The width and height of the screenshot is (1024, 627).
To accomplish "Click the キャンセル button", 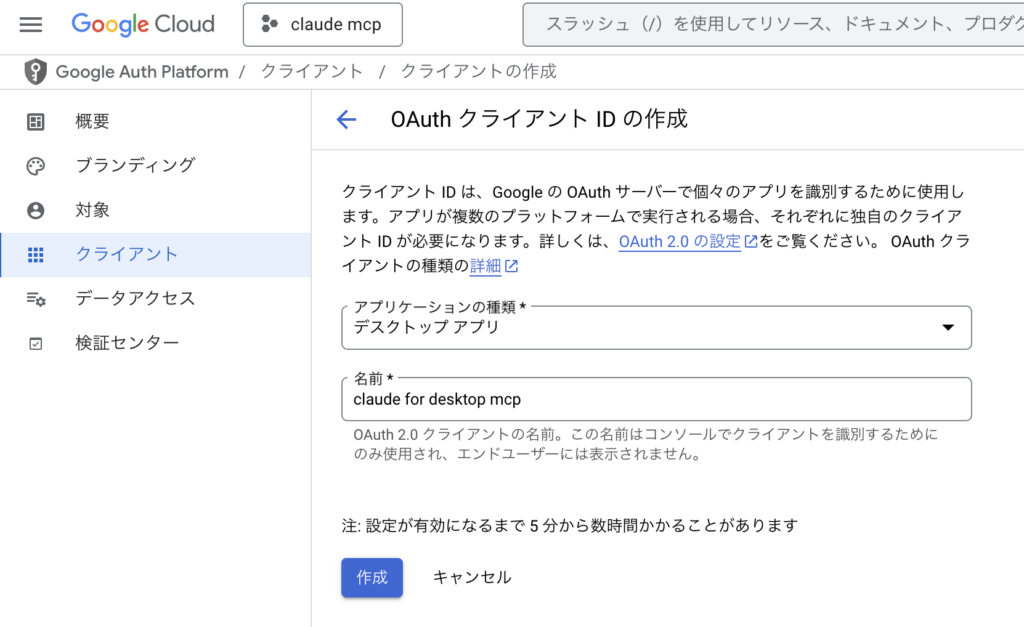I will coord(471,577).
